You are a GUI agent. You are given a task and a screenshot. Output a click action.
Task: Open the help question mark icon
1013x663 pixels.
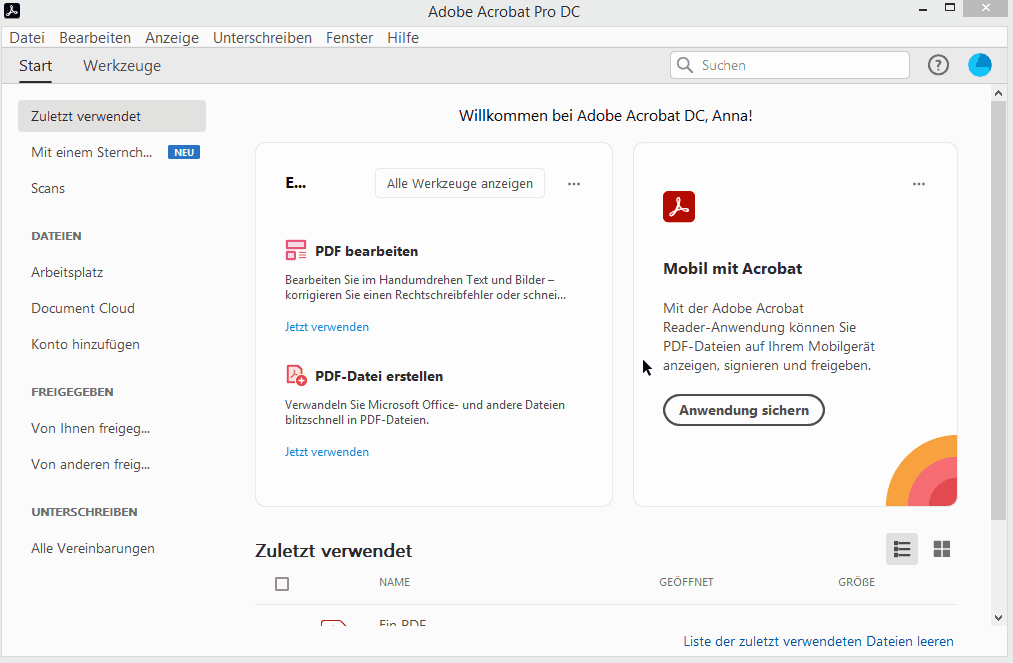coord(938,65)
